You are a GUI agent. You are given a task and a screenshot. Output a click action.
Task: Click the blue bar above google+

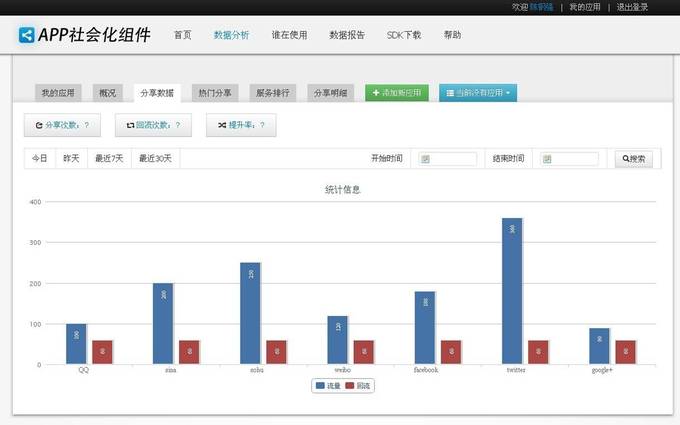[x=599, y=346]
